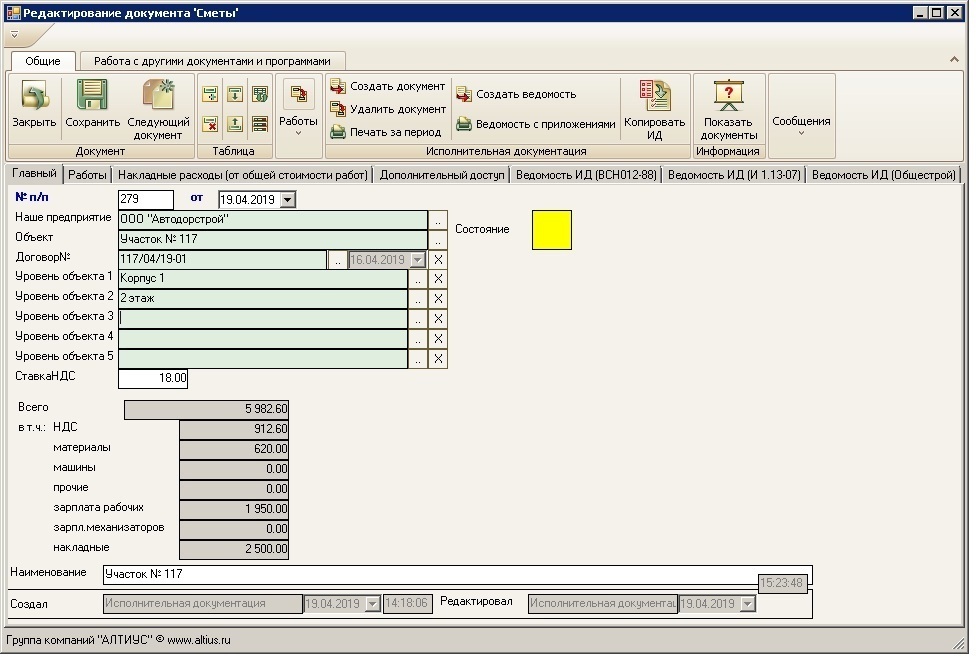
Task: Click the Уровень объекта 1 field 'Корпус 1'
Action: click(x=263, y=279)
